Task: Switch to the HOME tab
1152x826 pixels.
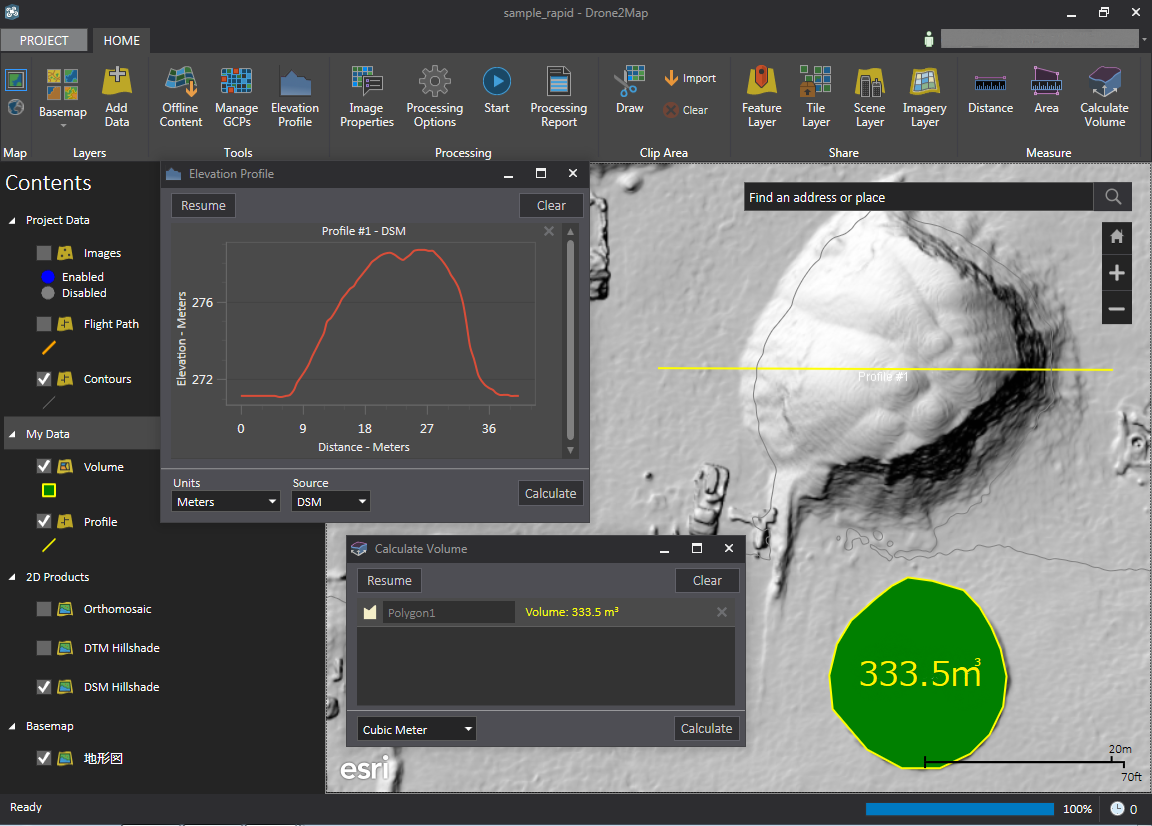Action: [121, 40]
